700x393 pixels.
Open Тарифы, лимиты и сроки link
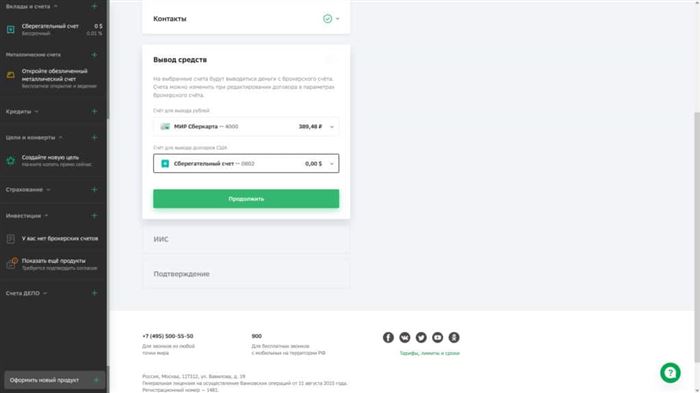(x=429, y=353)
